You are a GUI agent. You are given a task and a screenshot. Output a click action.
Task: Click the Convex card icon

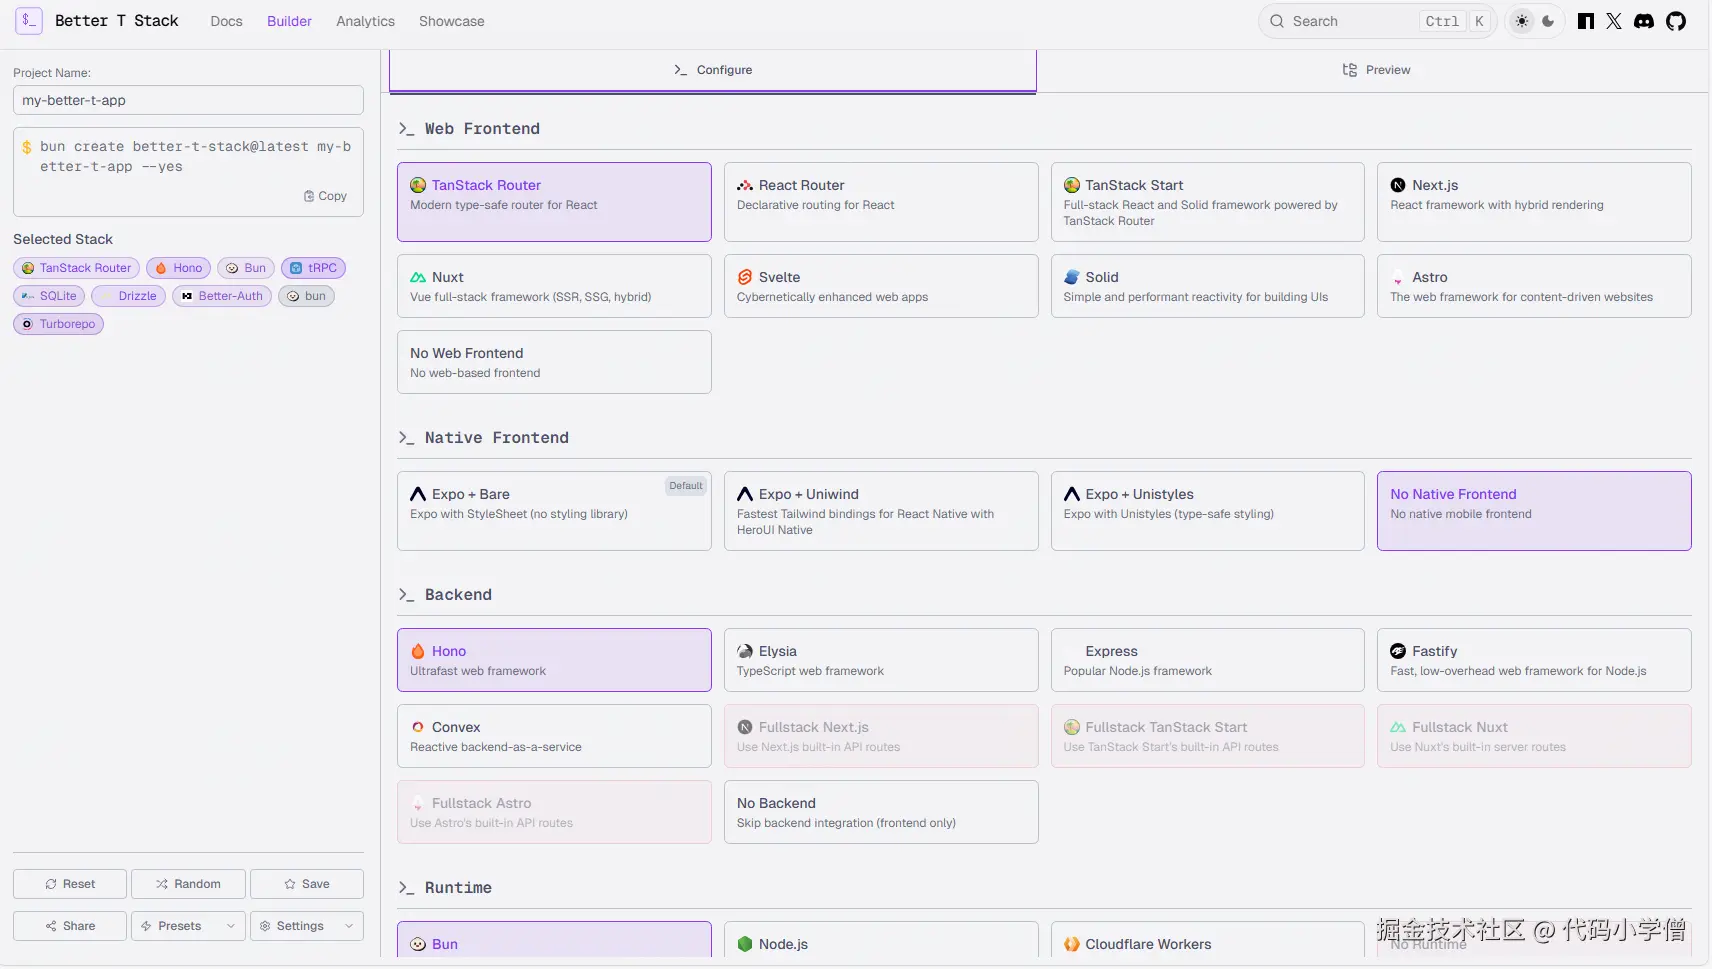coord(418,727)
